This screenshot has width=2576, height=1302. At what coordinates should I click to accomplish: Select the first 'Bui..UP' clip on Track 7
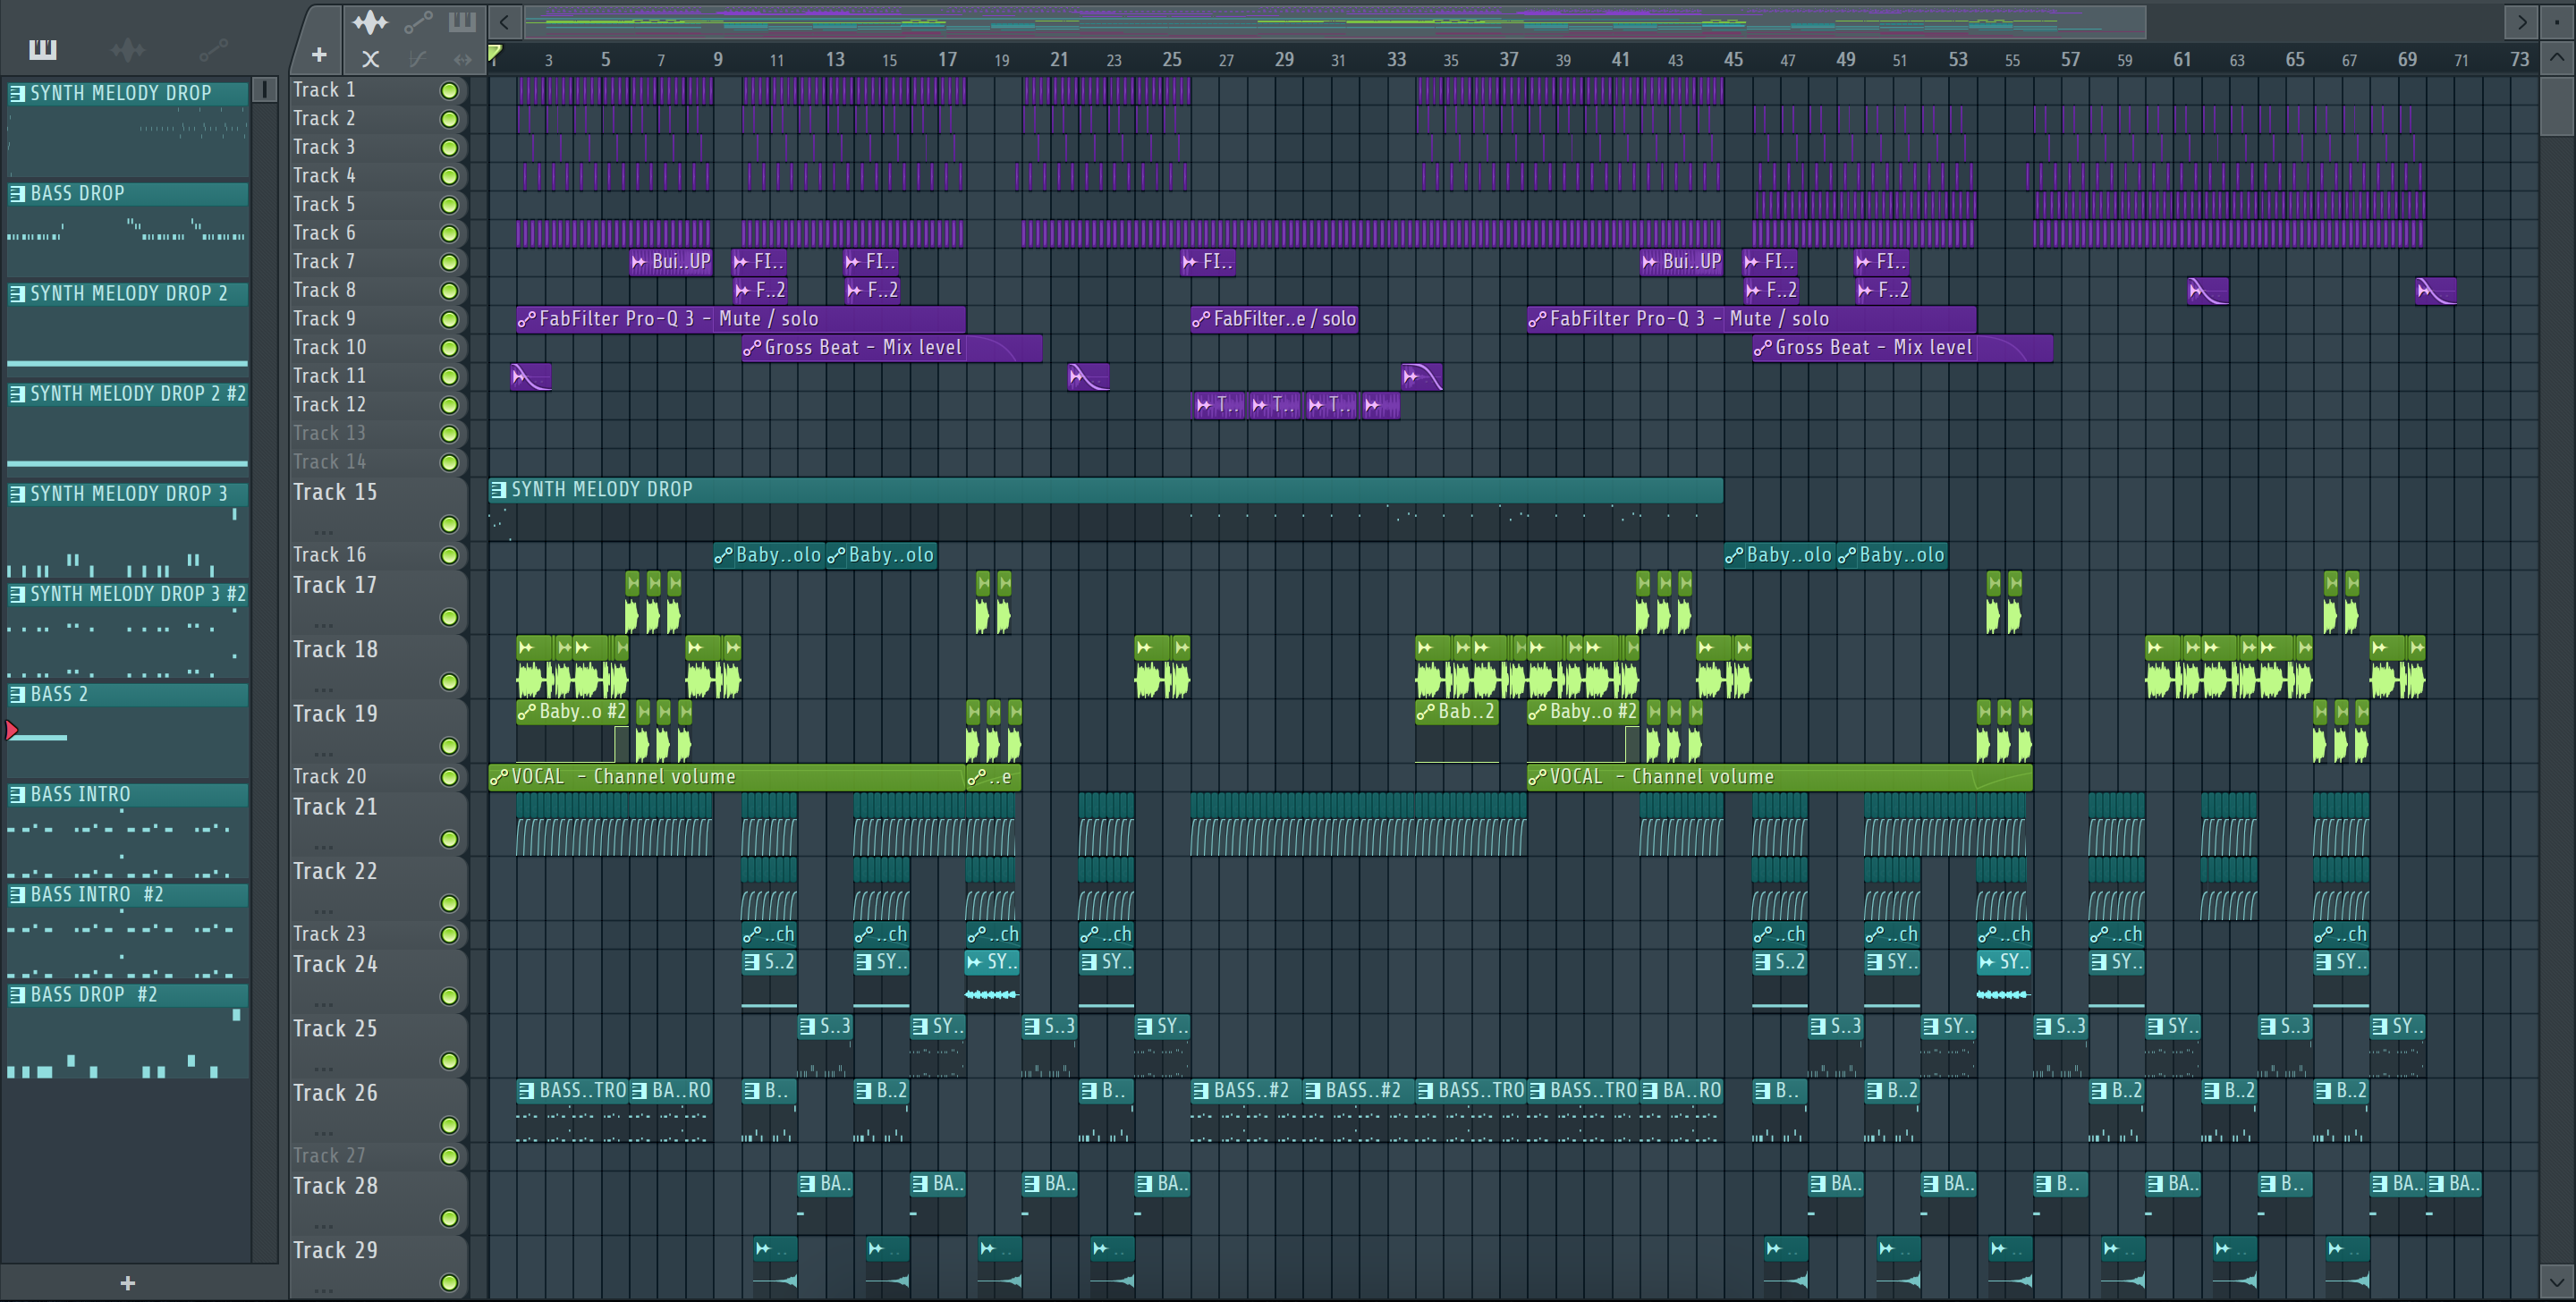(x=671, y=262)
